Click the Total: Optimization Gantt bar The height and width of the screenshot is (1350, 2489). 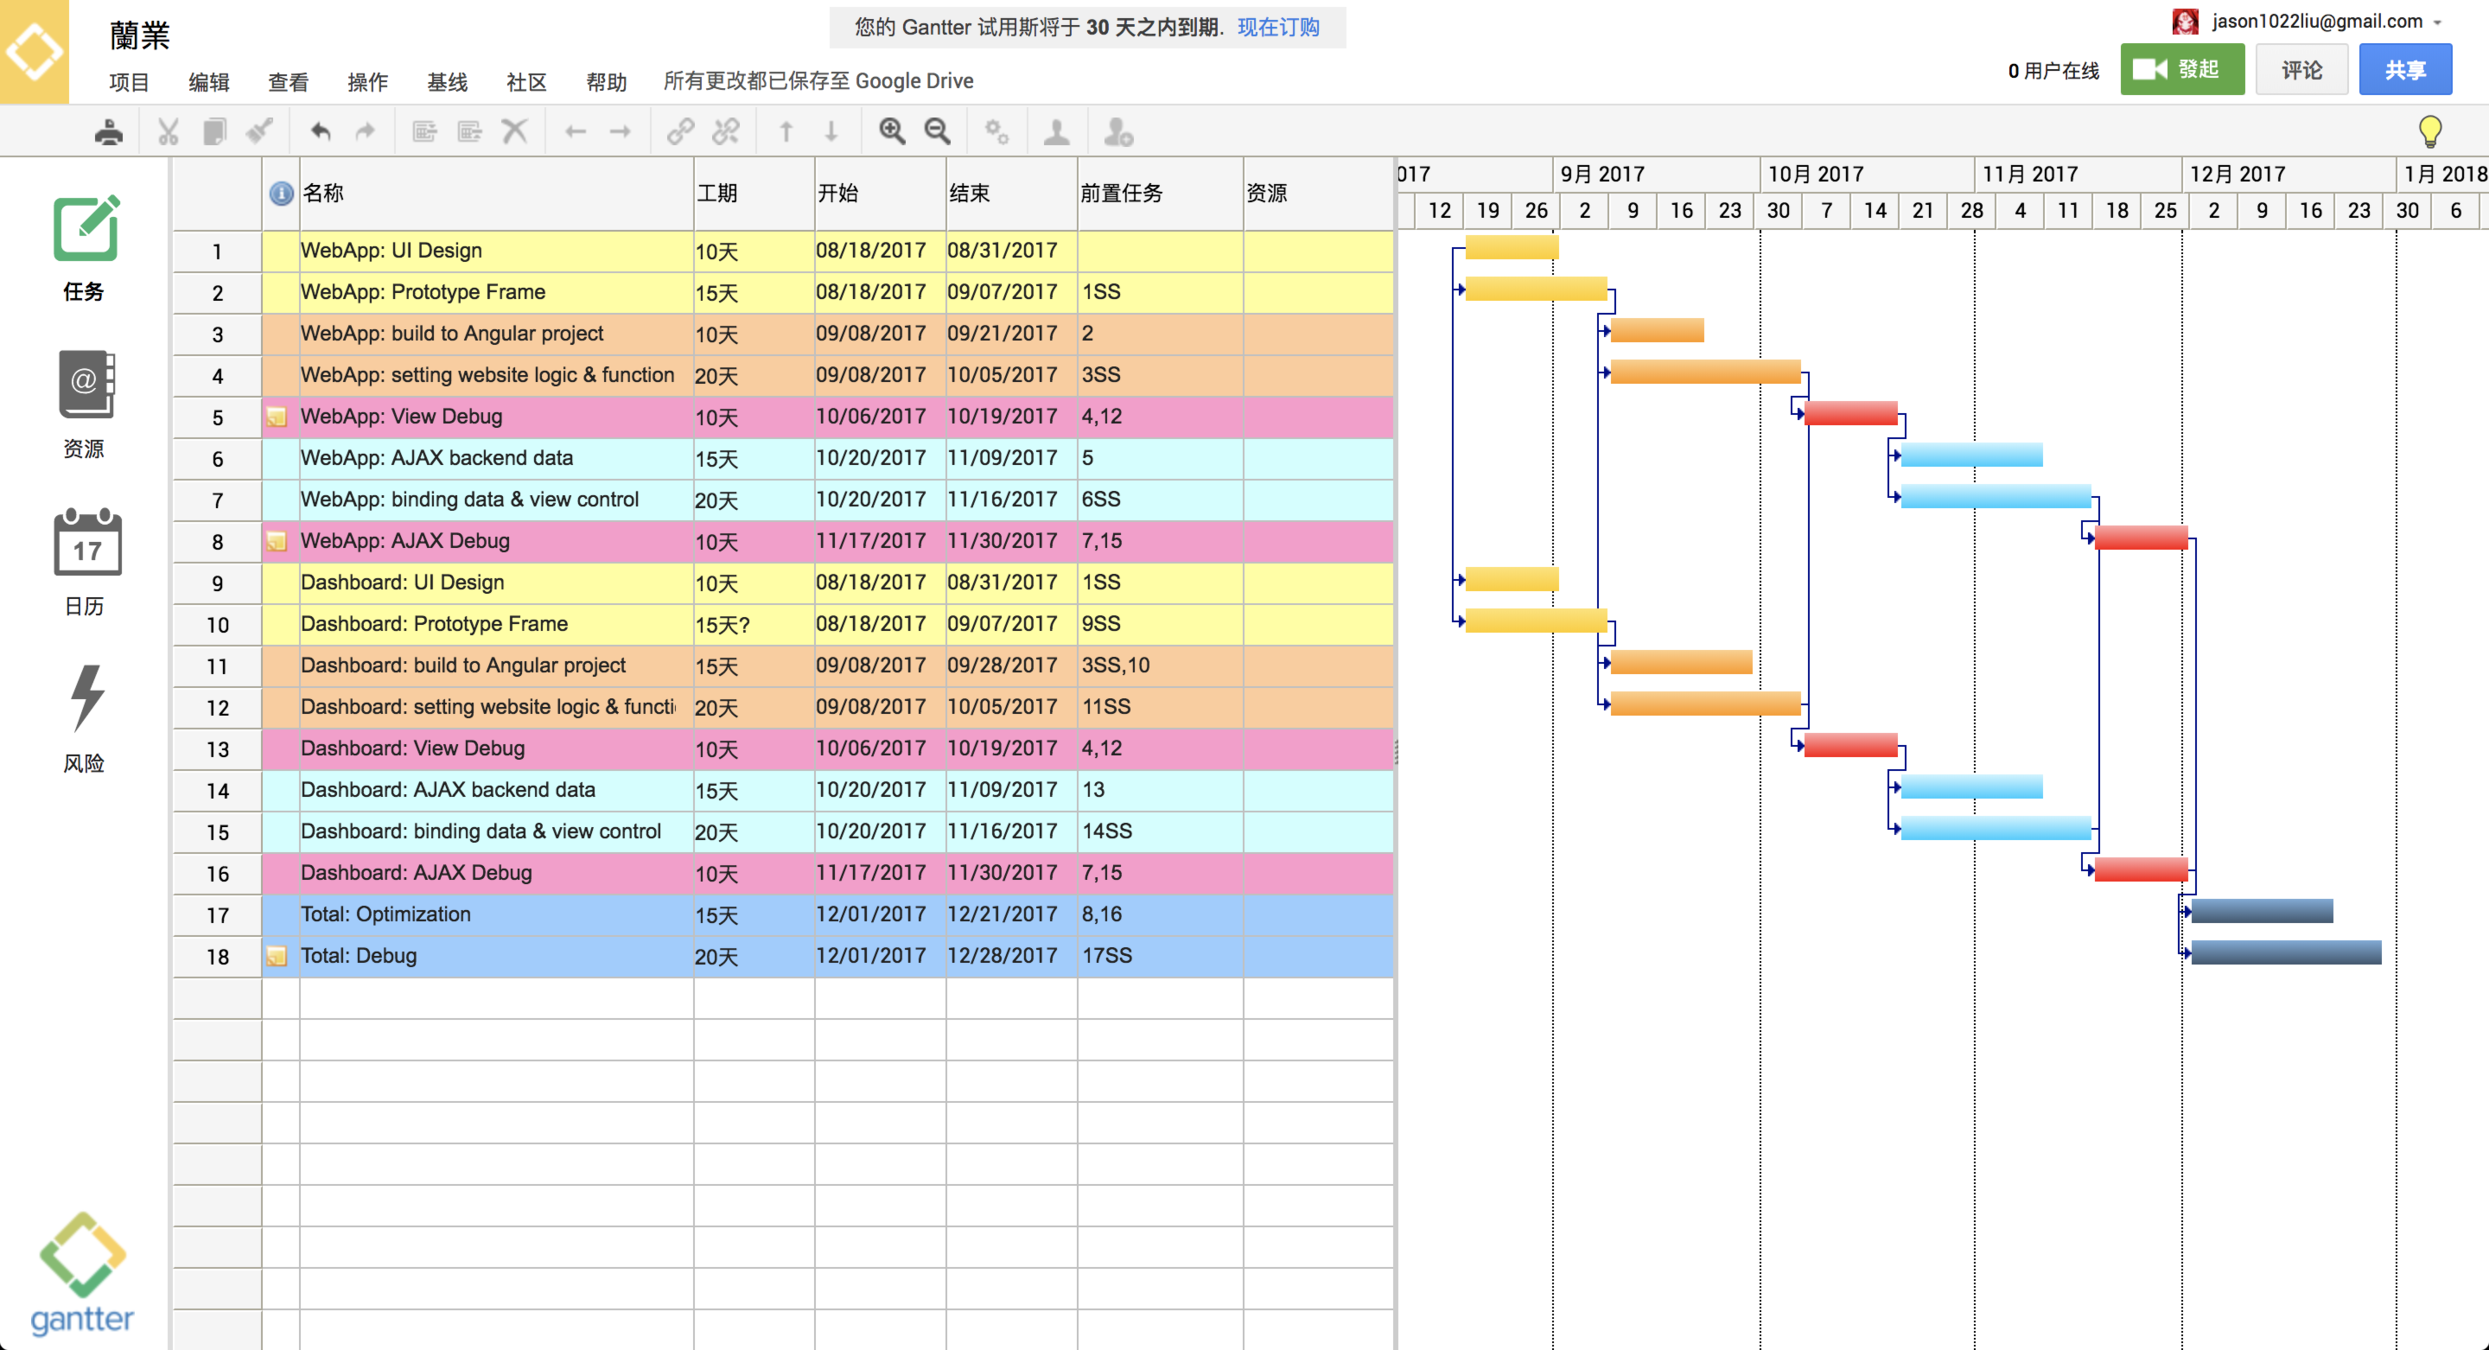click(x=2261, y=911)
